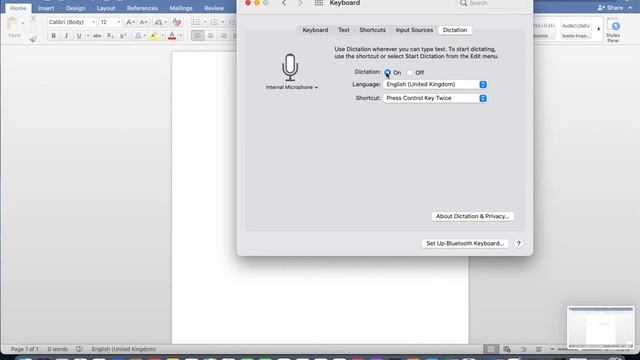Apply Subscript formatting in Word

(x=110, y=36)
